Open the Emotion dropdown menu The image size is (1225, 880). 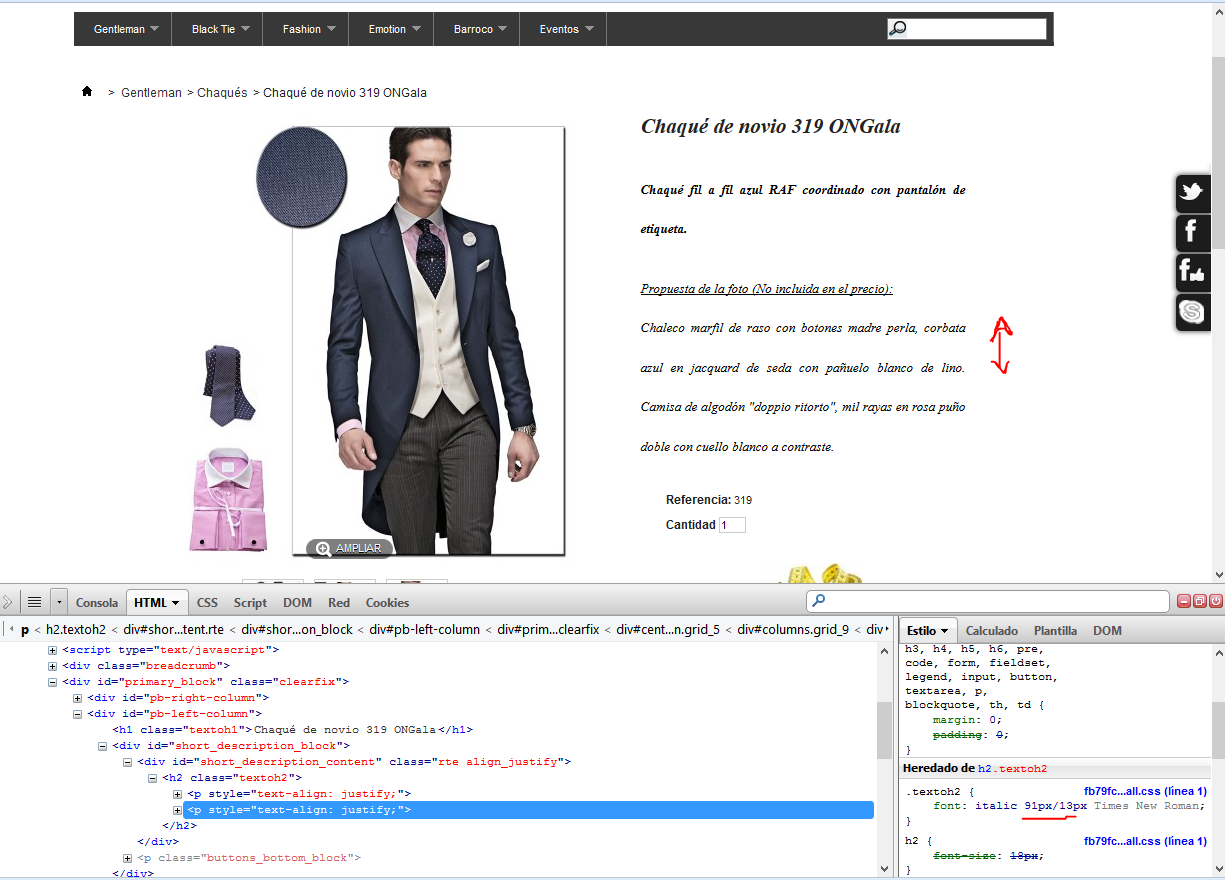pos(394,29)
